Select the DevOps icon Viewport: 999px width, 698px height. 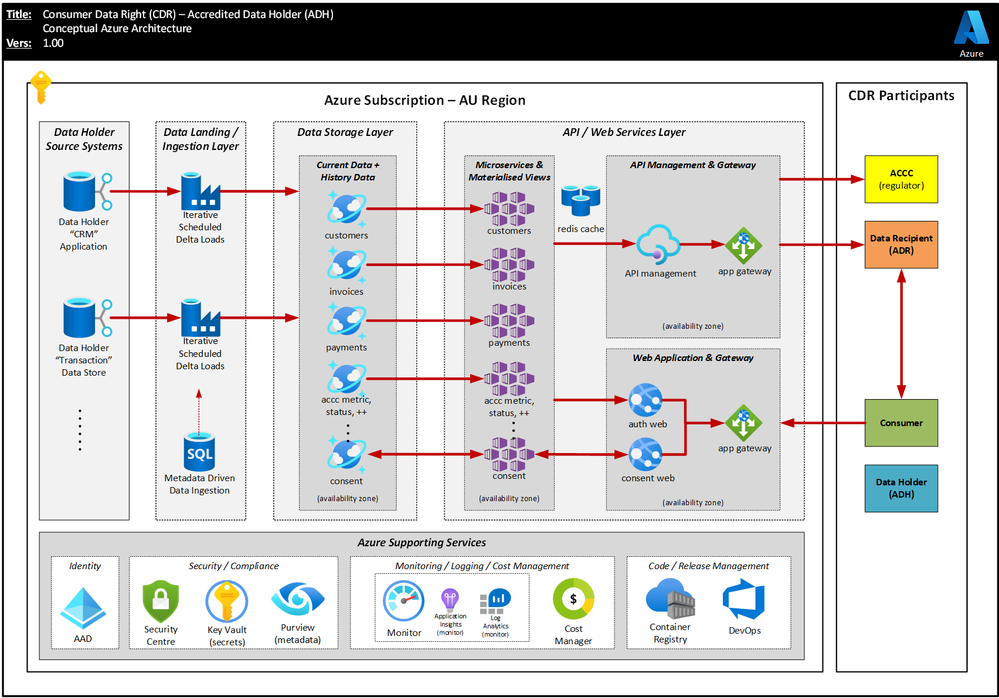point(744,599)
